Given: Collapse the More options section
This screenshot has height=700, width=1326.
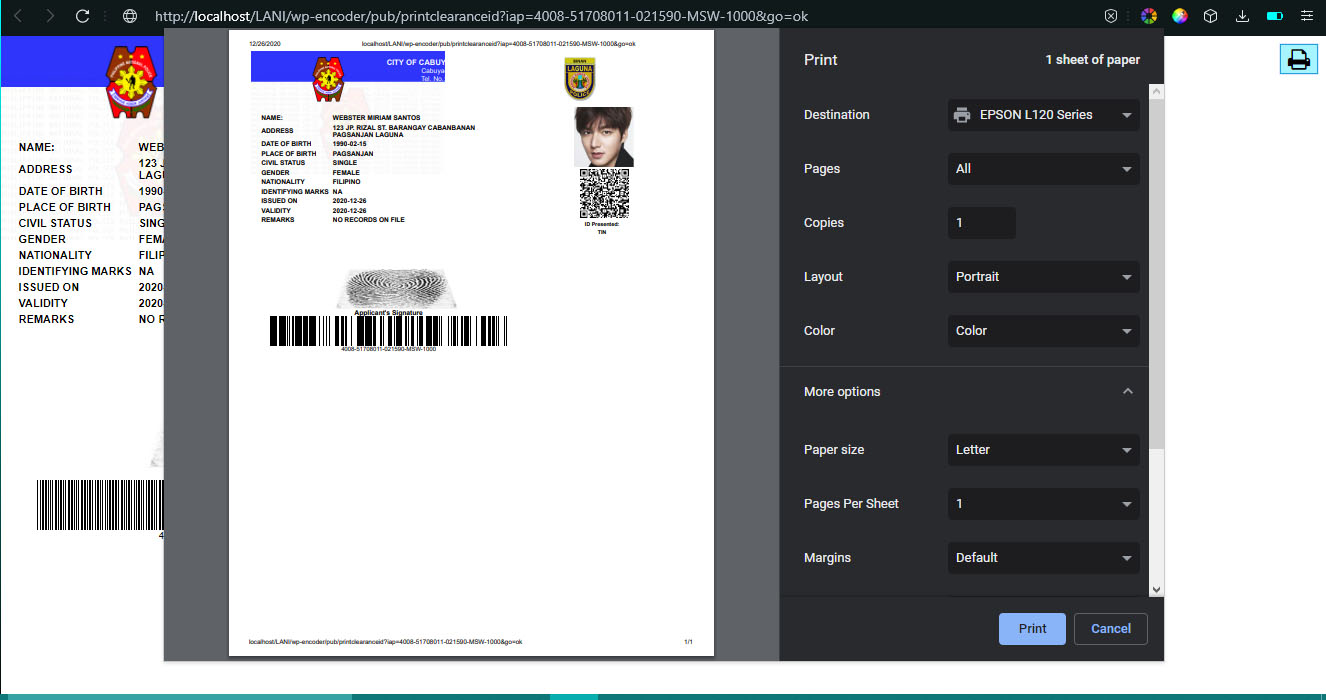Looking at the screenshot, I should click(1127, 392).
